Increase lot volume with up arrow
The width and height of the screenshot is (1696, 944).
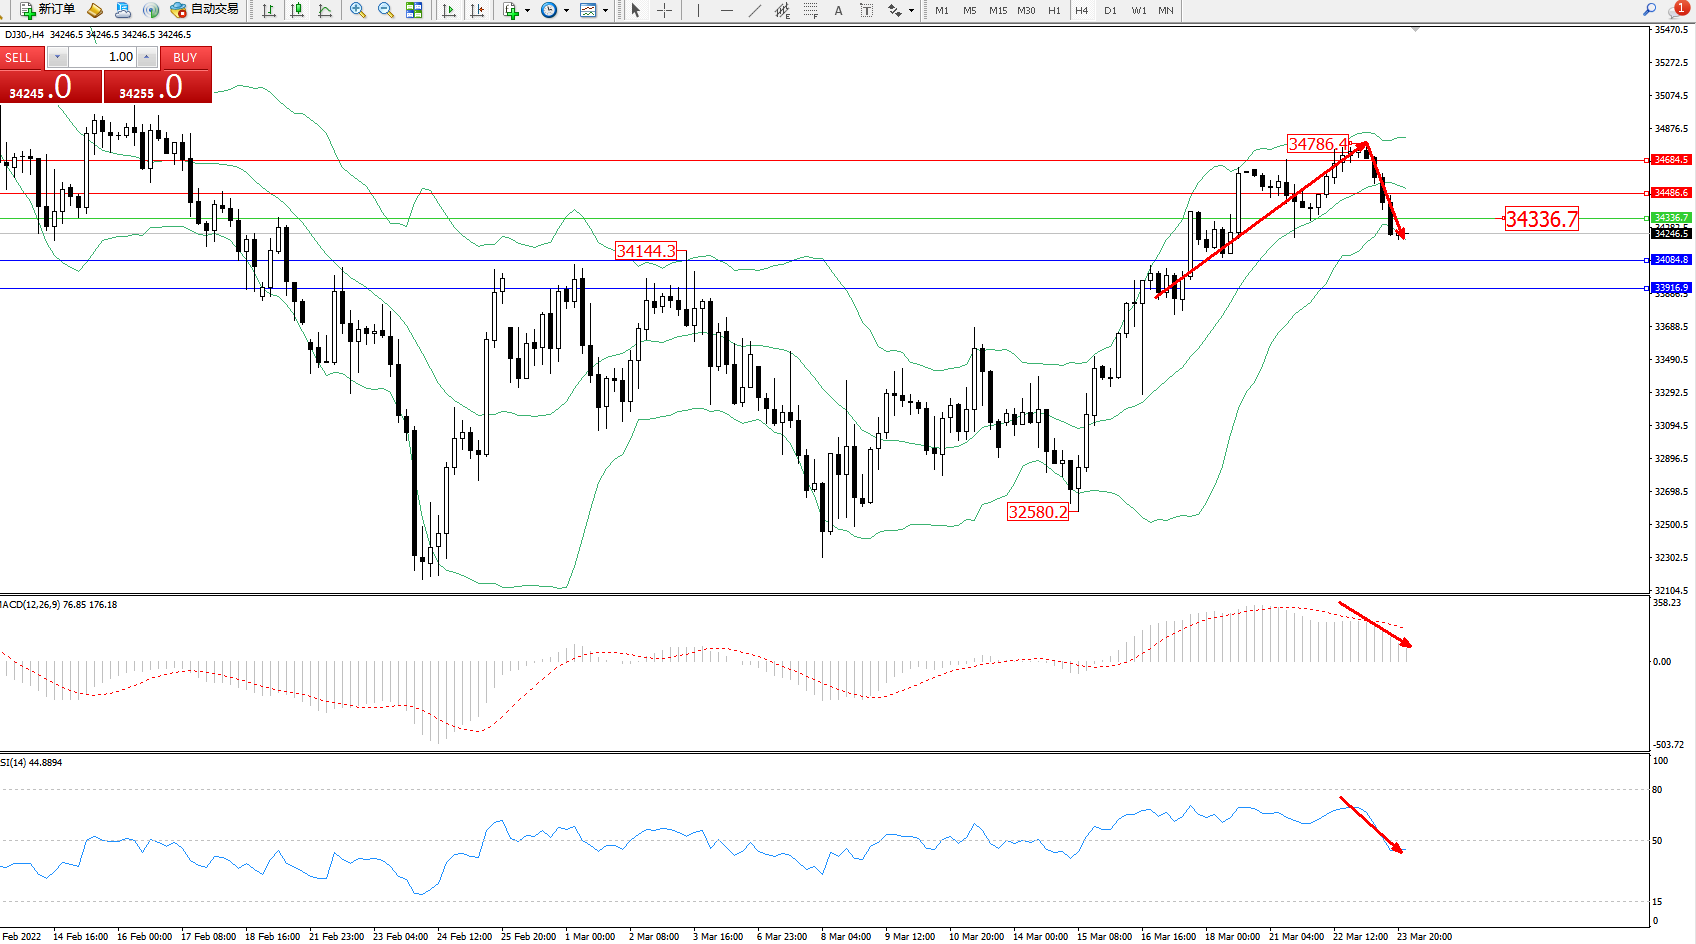[x=147, y=57]
